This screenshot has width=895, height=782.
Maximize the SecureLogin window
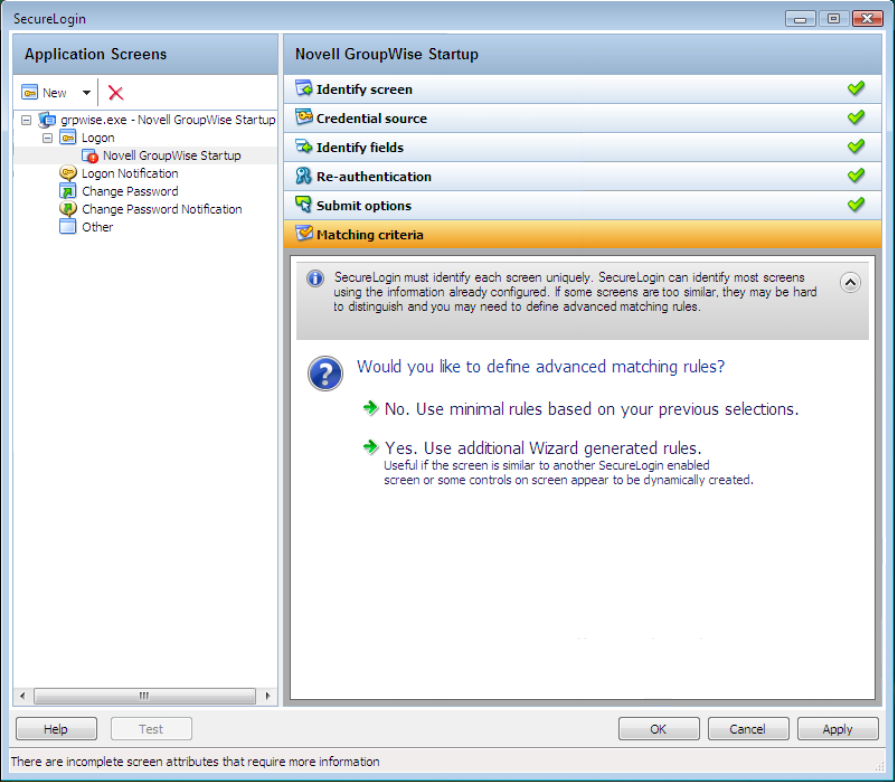tap(833, 19)
